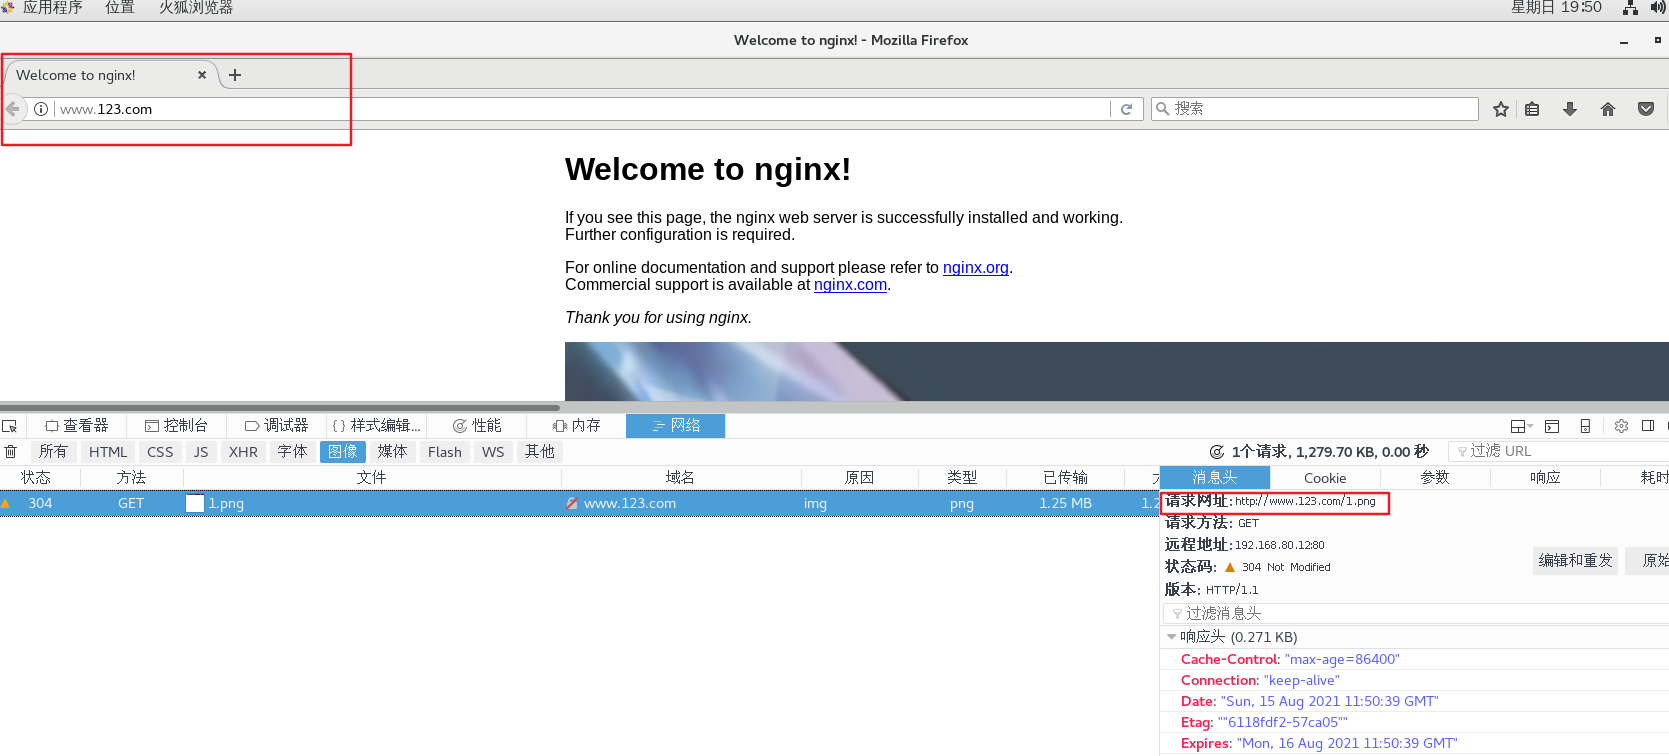
Task: Open the 参数 details tab
Action: coord(1435,478)
